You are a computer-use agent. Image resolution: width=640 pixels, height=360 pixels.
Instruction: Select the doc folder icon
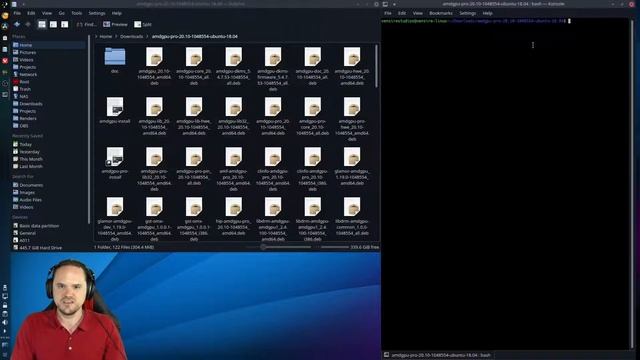(115, 57)
